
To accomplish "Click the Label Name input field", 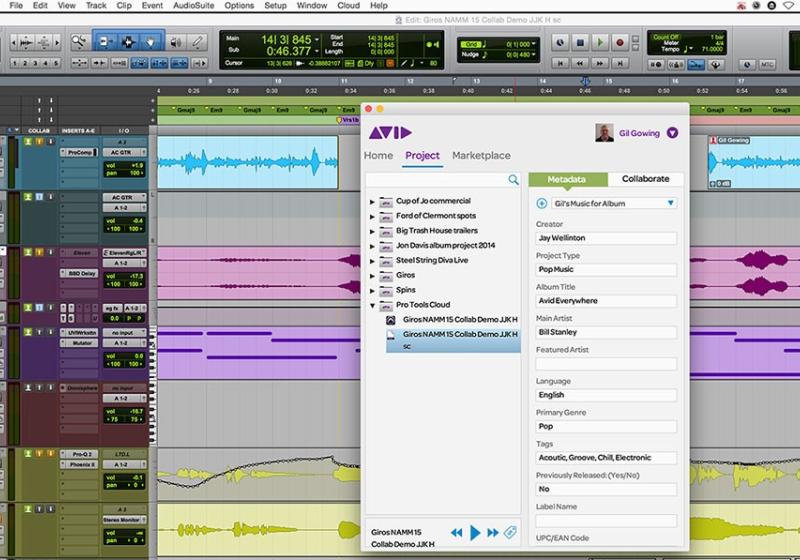I will click(606, 521).
